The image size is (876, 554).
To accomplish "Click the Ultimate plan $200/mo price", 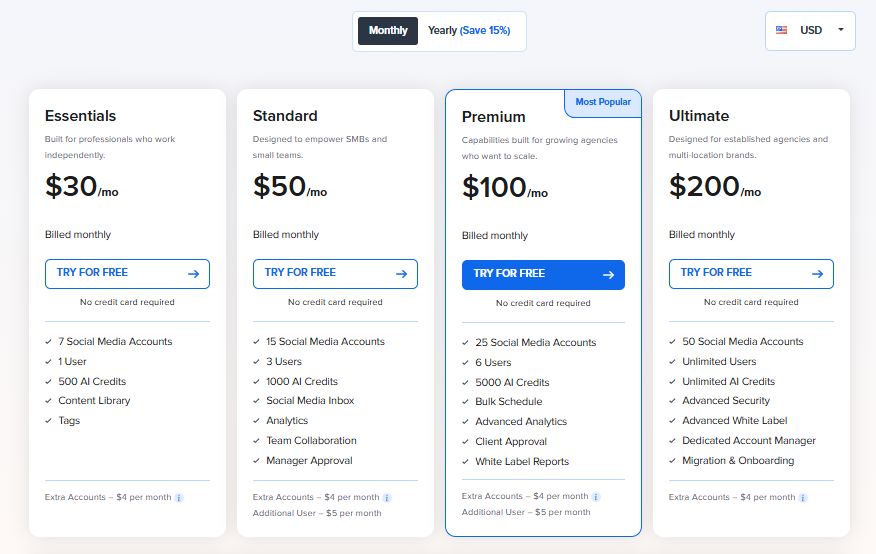I will pos(714,187).
